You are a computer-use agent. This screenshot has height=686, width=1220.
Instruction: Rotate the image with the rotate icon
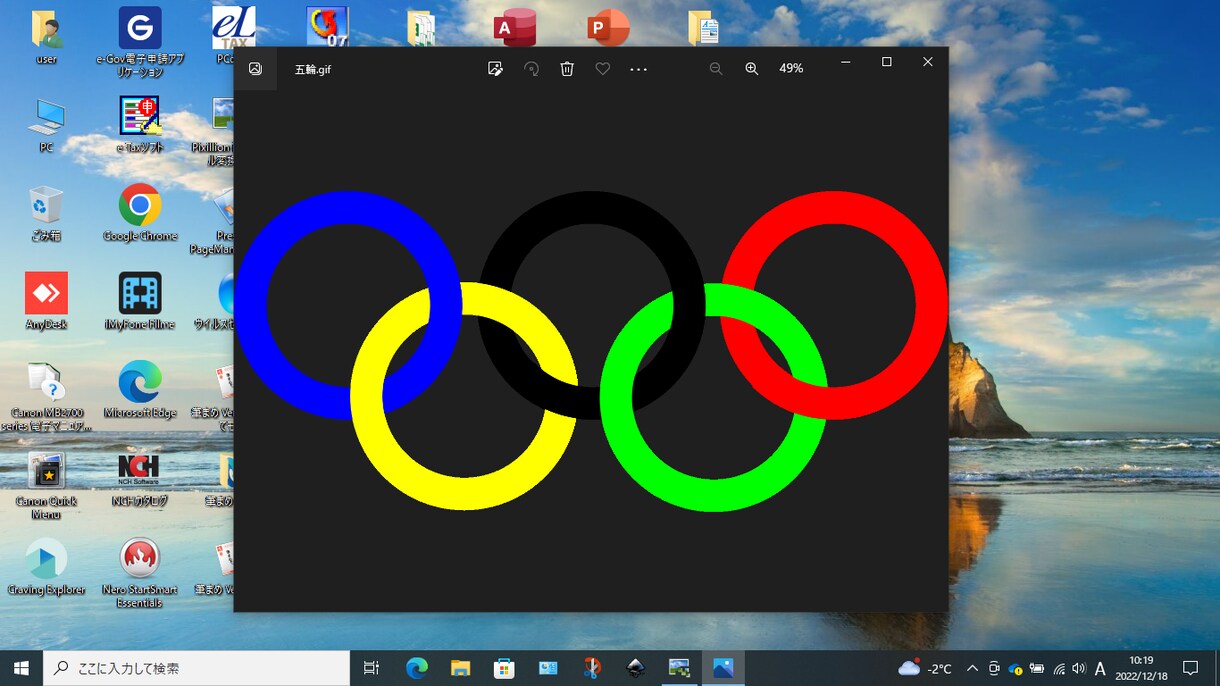coord(532,68)
